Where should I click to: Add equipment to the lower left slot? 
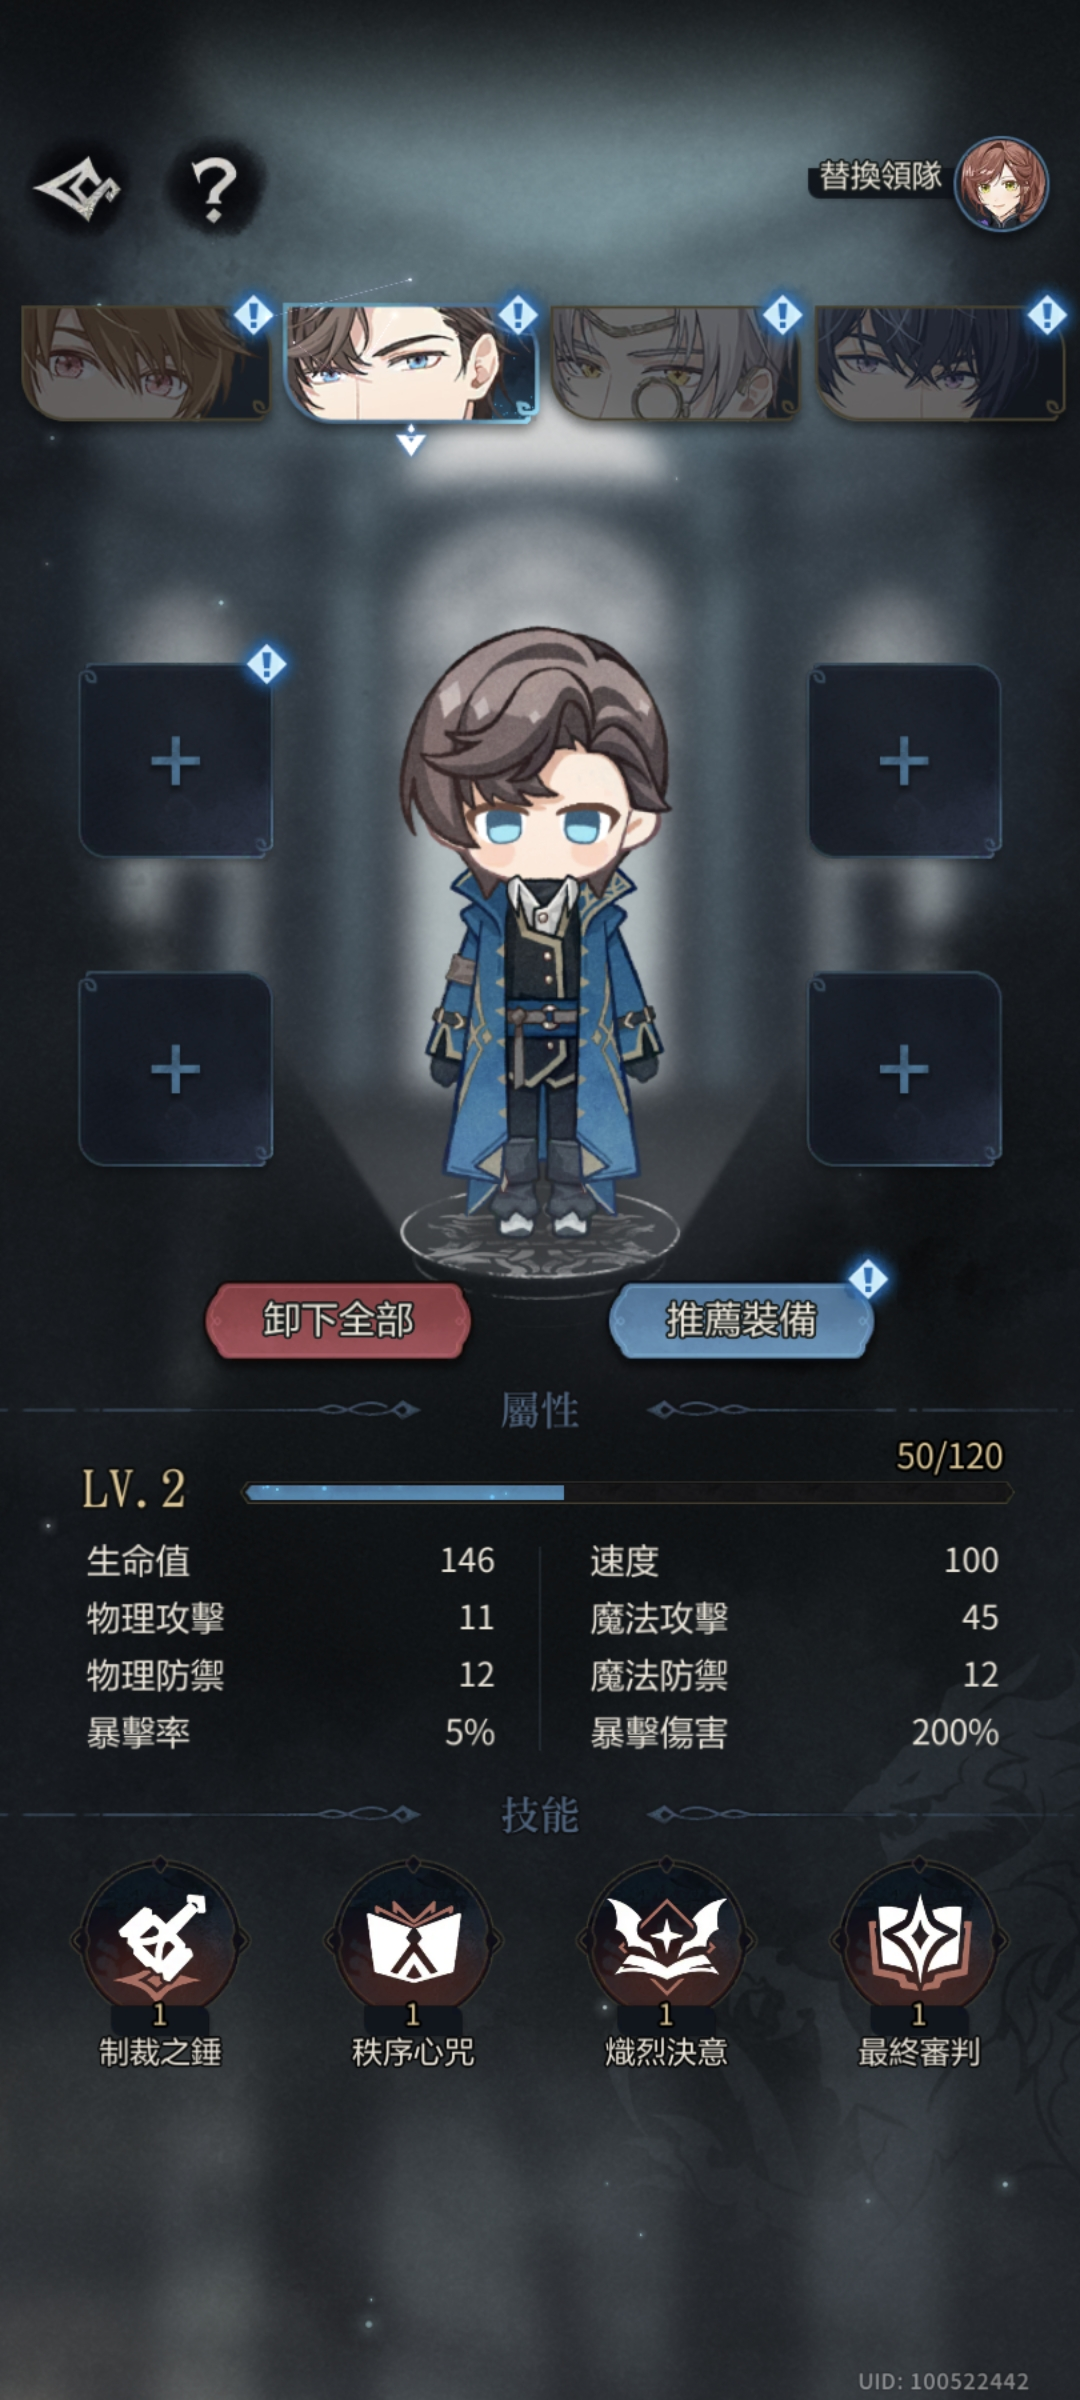pos(176,1069)
